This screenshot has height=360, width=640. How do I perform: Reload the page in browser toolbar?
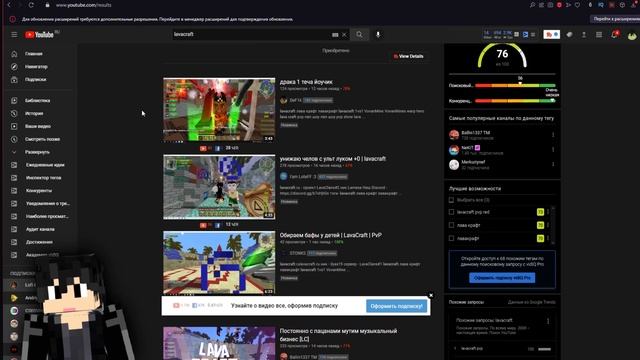pos(31,5)
